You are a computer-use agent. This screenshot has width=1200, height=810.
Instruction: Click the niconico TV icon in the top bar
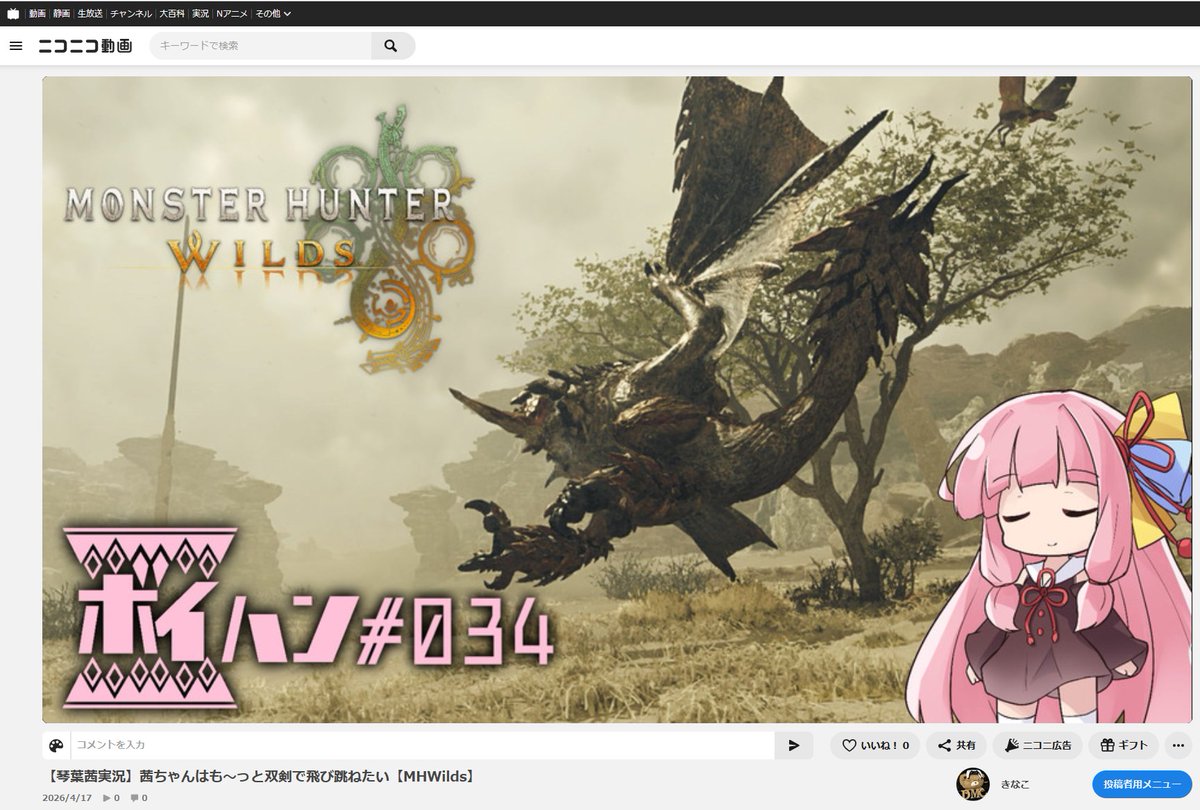pyautogui.click(x=13, y=14)
